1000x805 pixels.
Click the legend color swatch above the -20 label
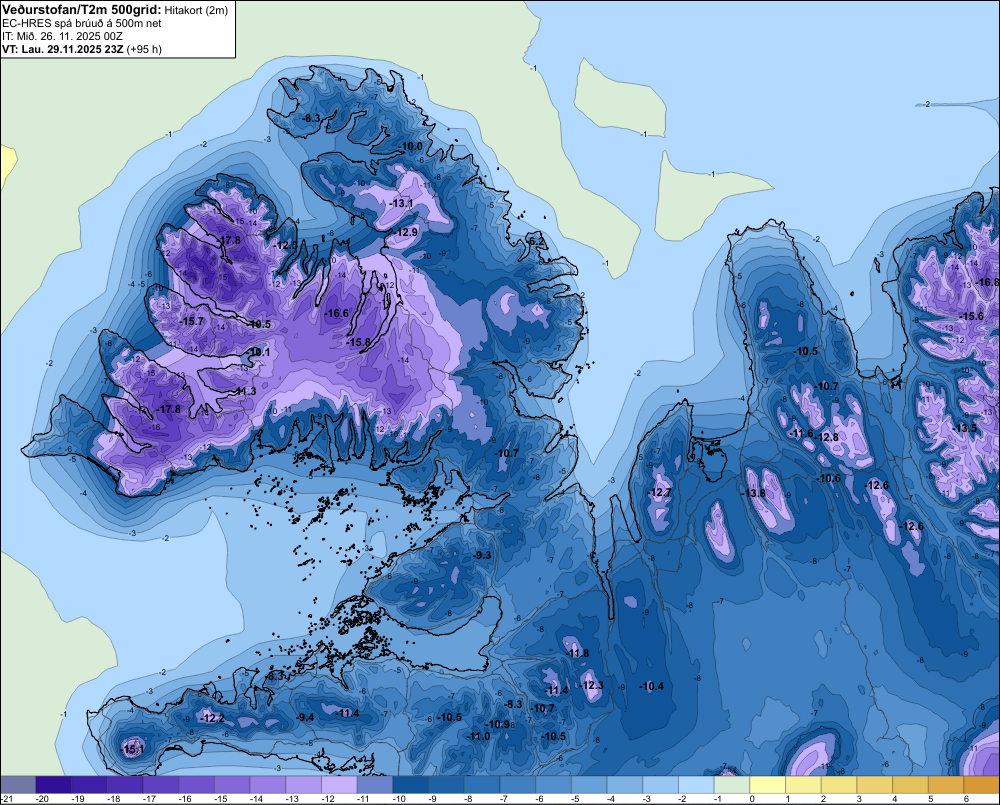pos(54,785)
